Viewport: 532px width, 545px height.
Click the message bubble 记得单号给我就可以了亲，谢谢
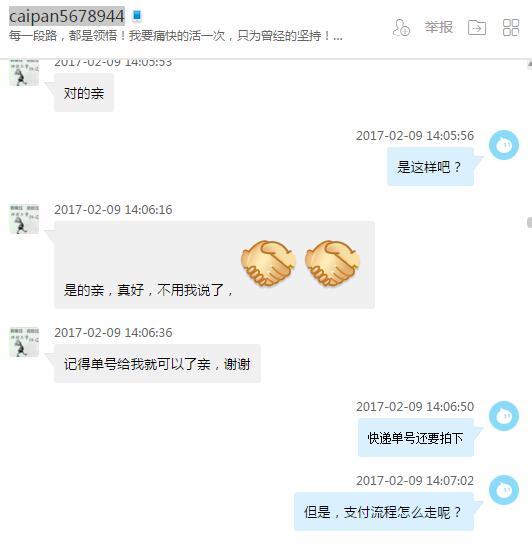coord(157,364)
